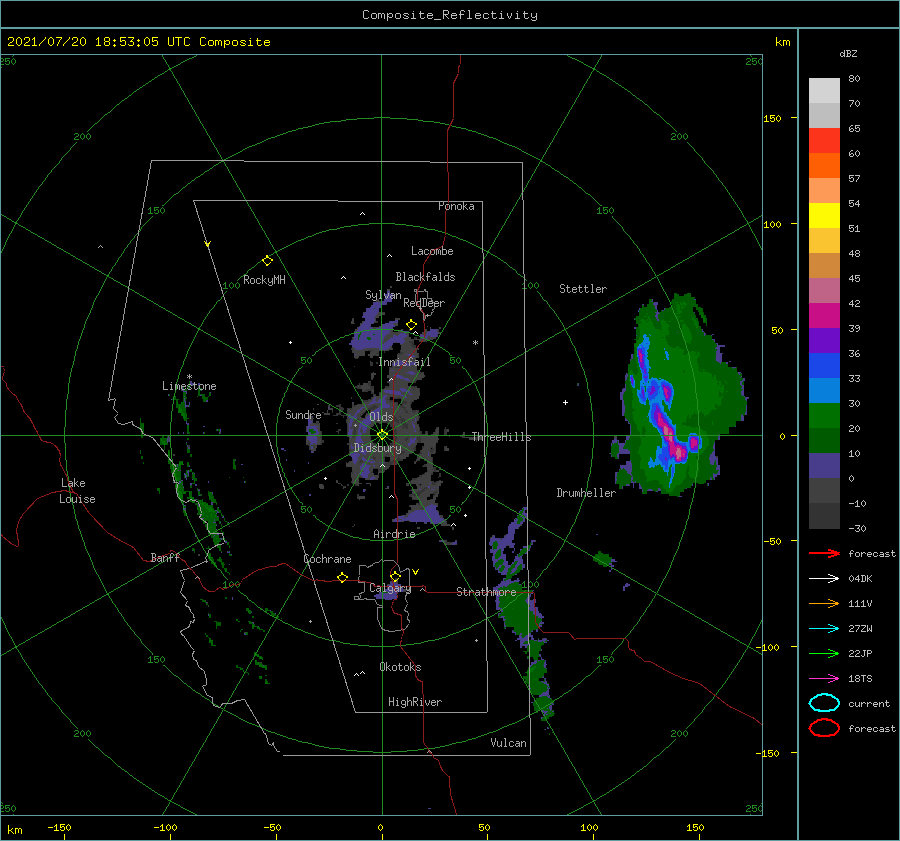The height and width of the screenshot is (841, 900).
Task: Click the white asterisk marker above Limestone
Action: tap(189, 377)
